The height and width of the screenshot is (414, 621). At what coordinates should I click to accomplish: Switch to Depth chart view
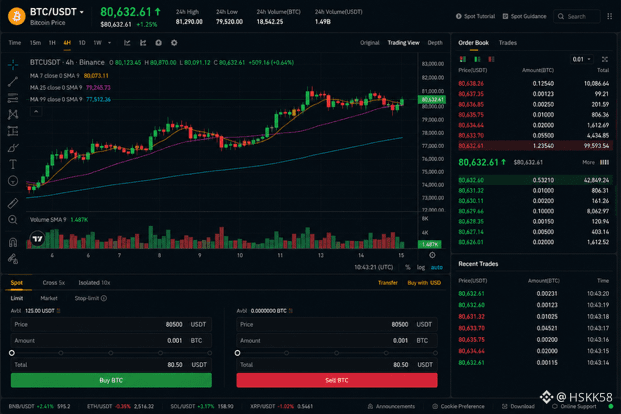pyautogui.click(x=435, y=43)
